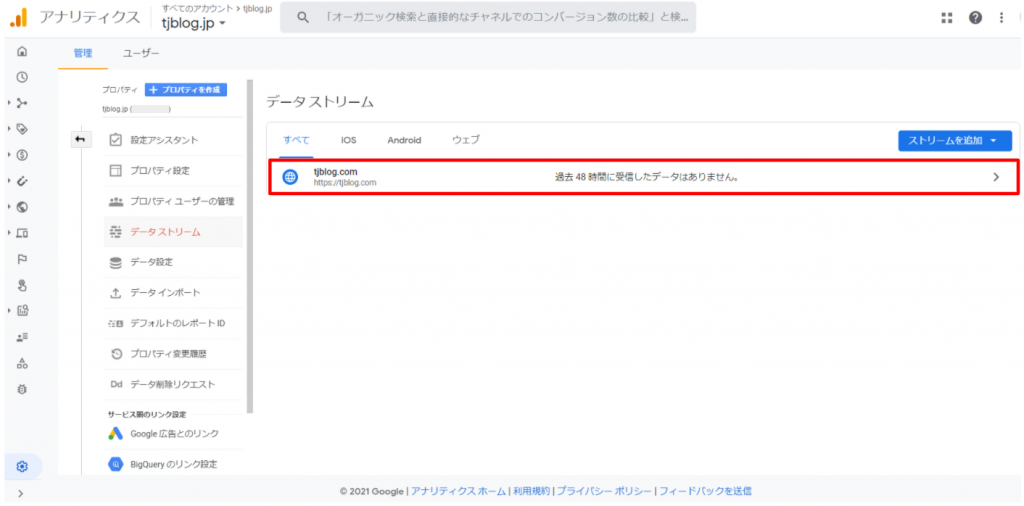Open the Help question mark icon

(975, 18)
